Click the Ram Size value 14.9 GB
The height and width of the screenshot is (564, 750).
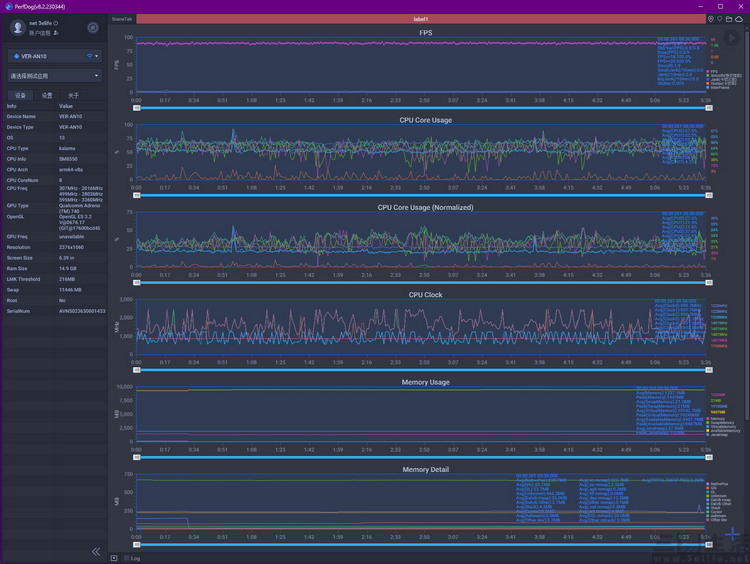pyautogui.click(x=67, y=268)
